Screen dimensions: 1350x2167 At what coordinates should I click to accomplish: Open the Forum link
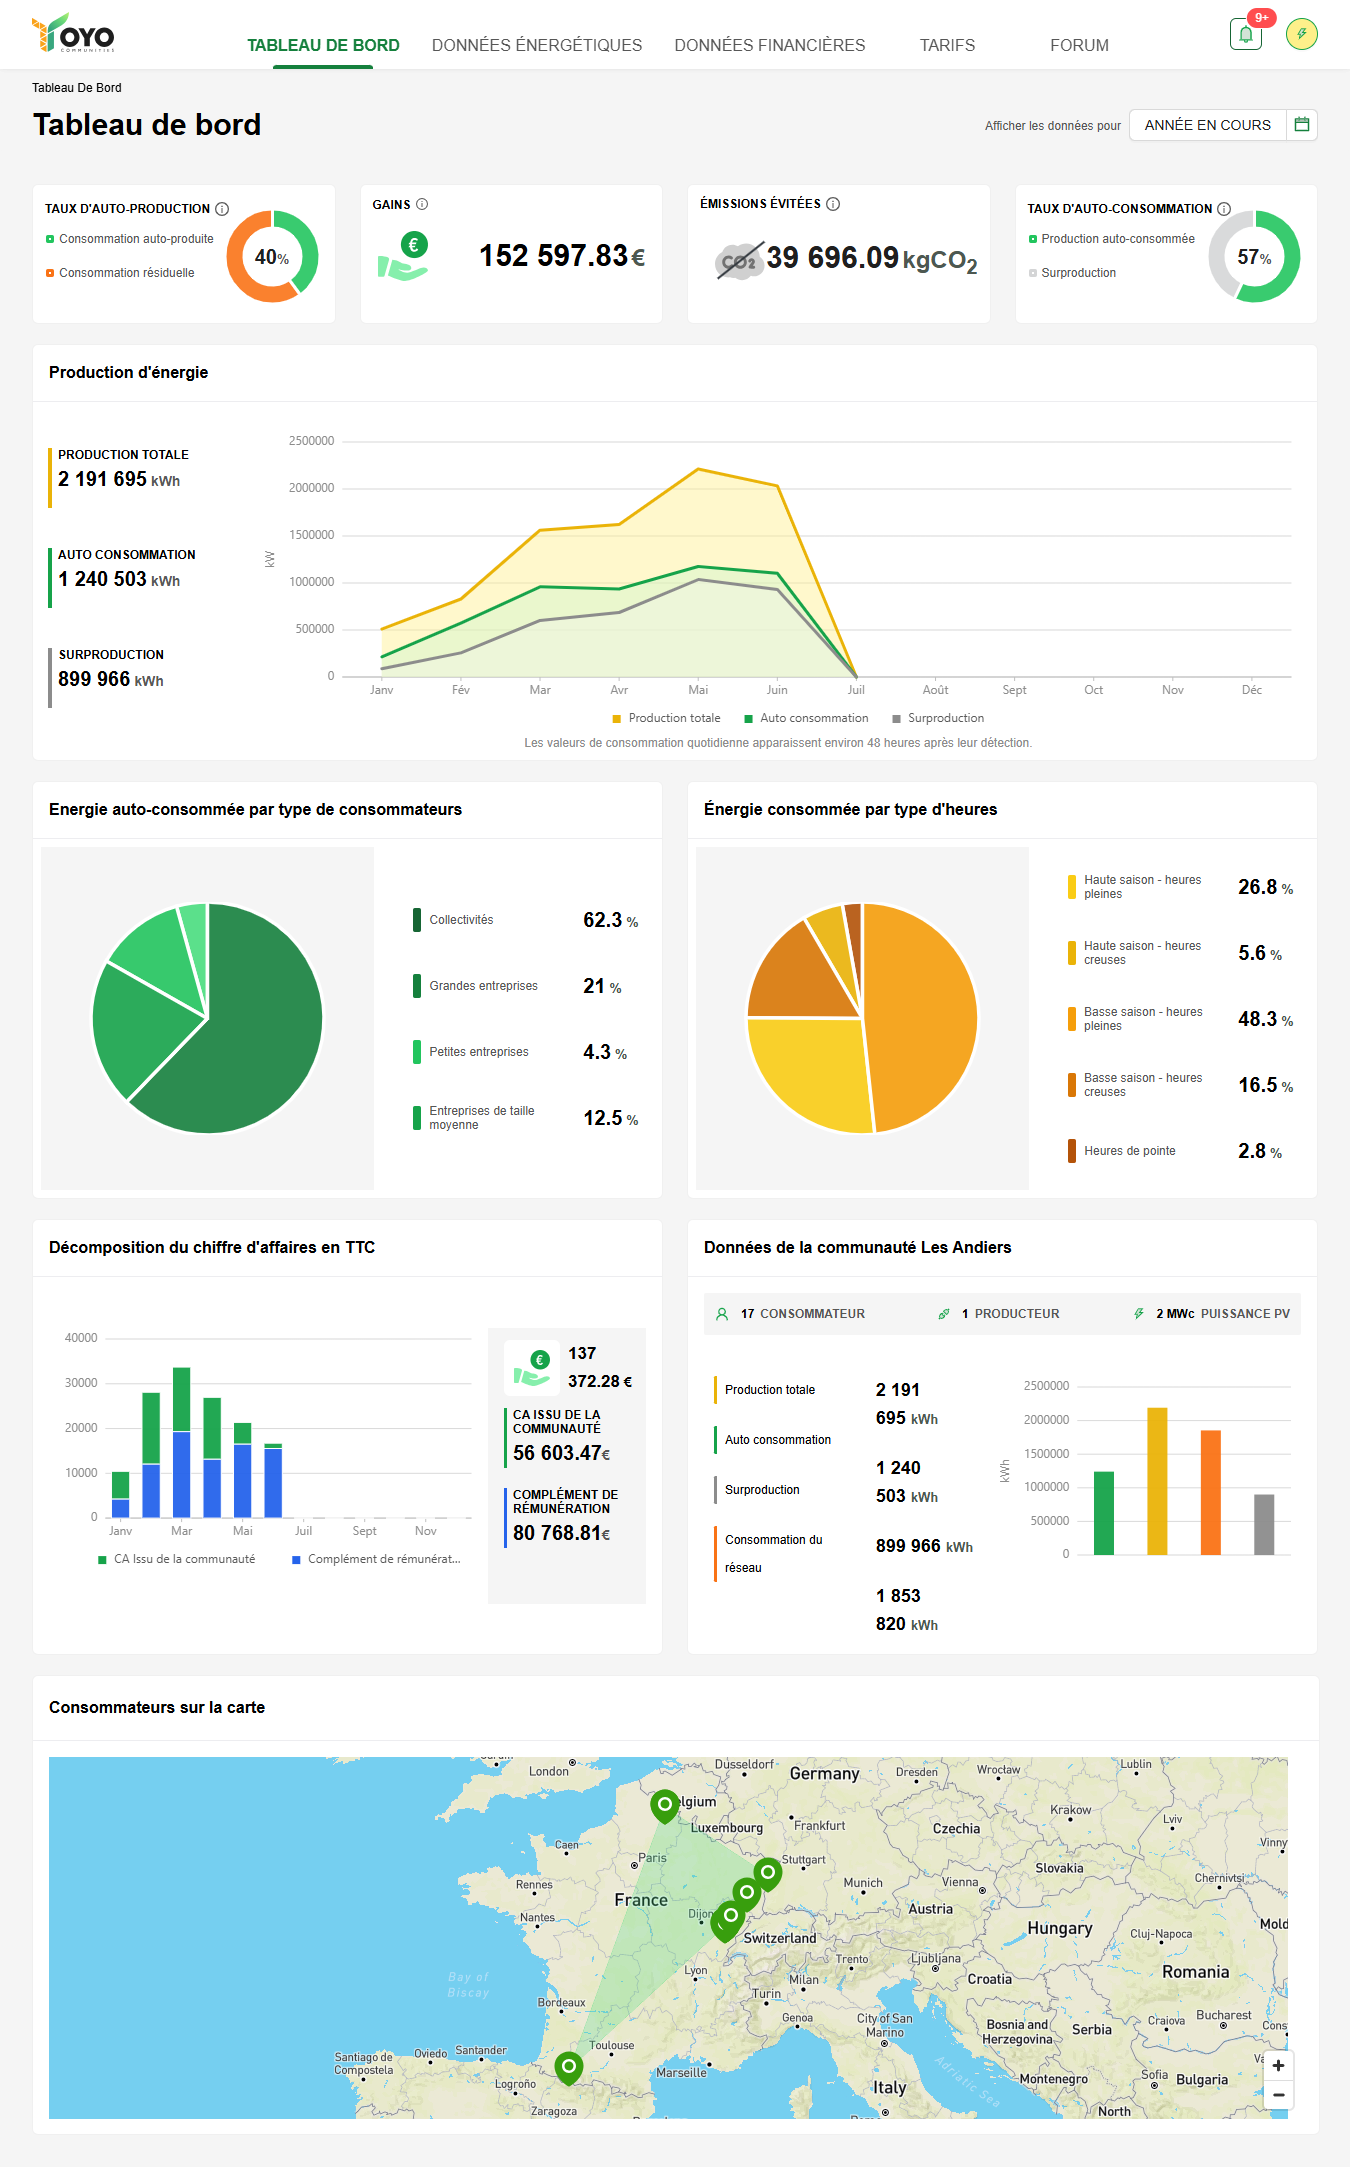pos(1079,45)
